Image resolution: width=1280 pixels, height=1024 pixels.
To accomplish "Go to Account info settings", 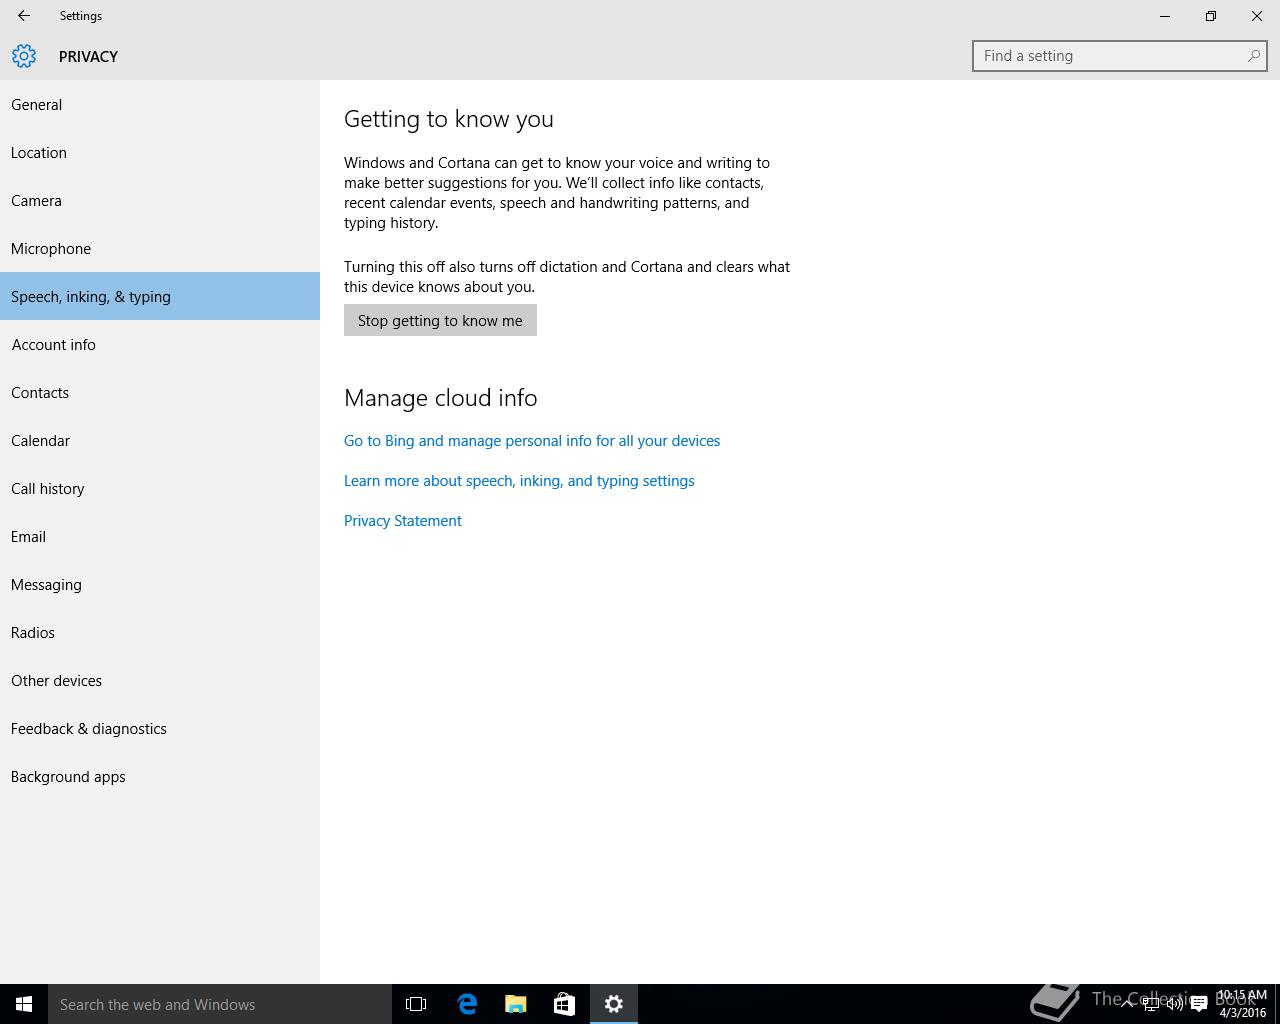I will coord(160,344).
